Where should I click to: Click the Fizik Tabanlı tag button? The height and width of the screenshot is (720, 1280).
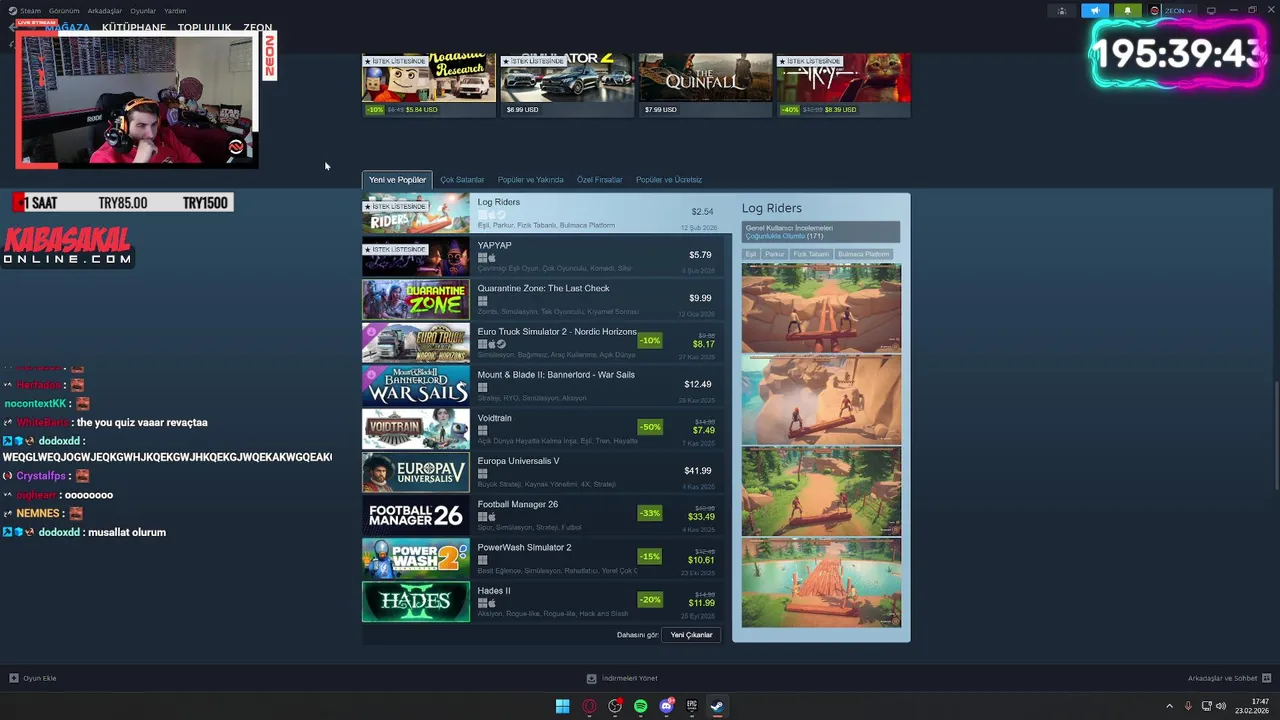tap(811, 254)
